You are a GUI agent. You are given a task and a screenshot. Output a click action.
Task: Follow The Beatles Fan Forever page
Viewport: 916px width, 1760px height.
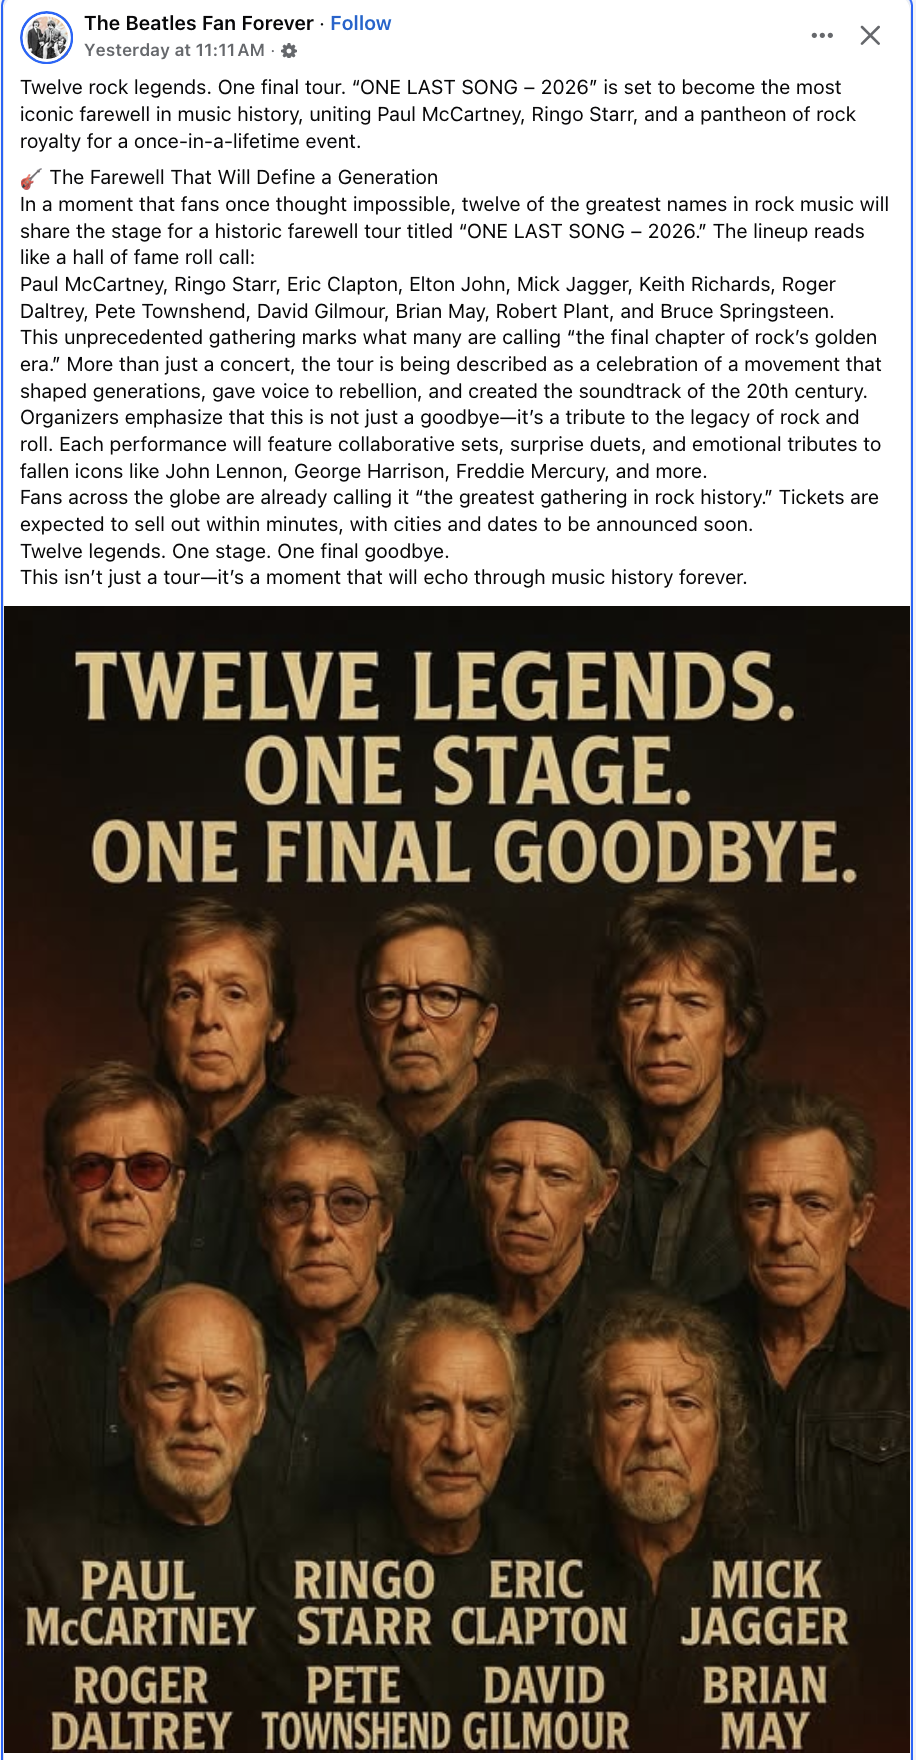tap(360, 23)
